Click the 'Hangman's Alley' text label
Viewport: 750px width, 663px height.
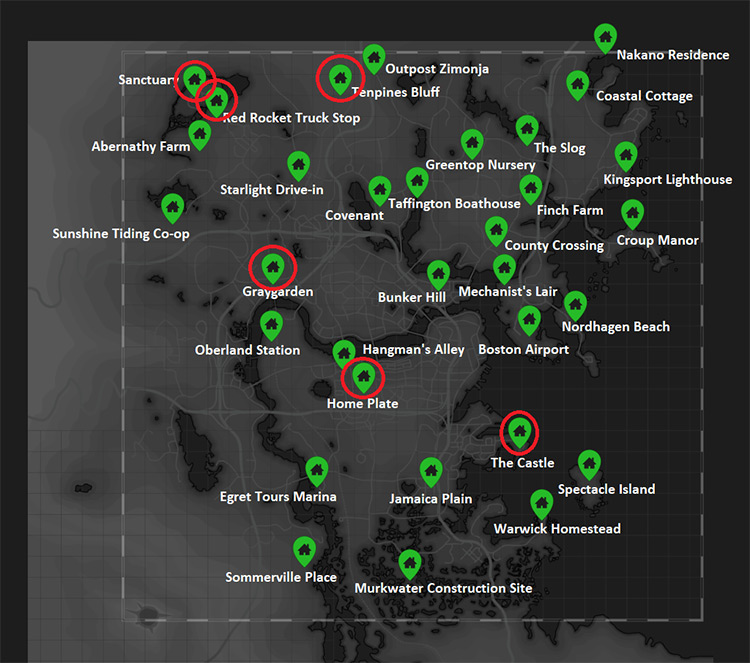coord(413,350)
